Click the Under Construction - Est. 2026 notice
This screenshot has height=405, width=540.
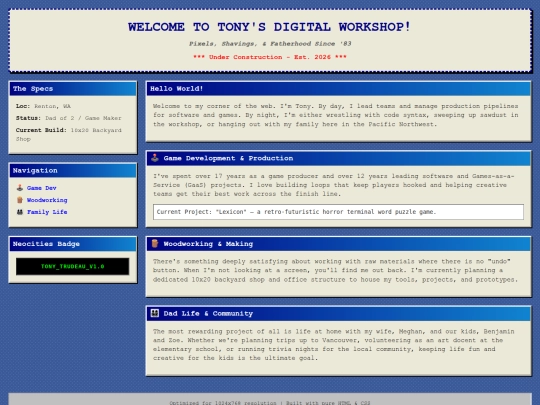tap(270, 57)
